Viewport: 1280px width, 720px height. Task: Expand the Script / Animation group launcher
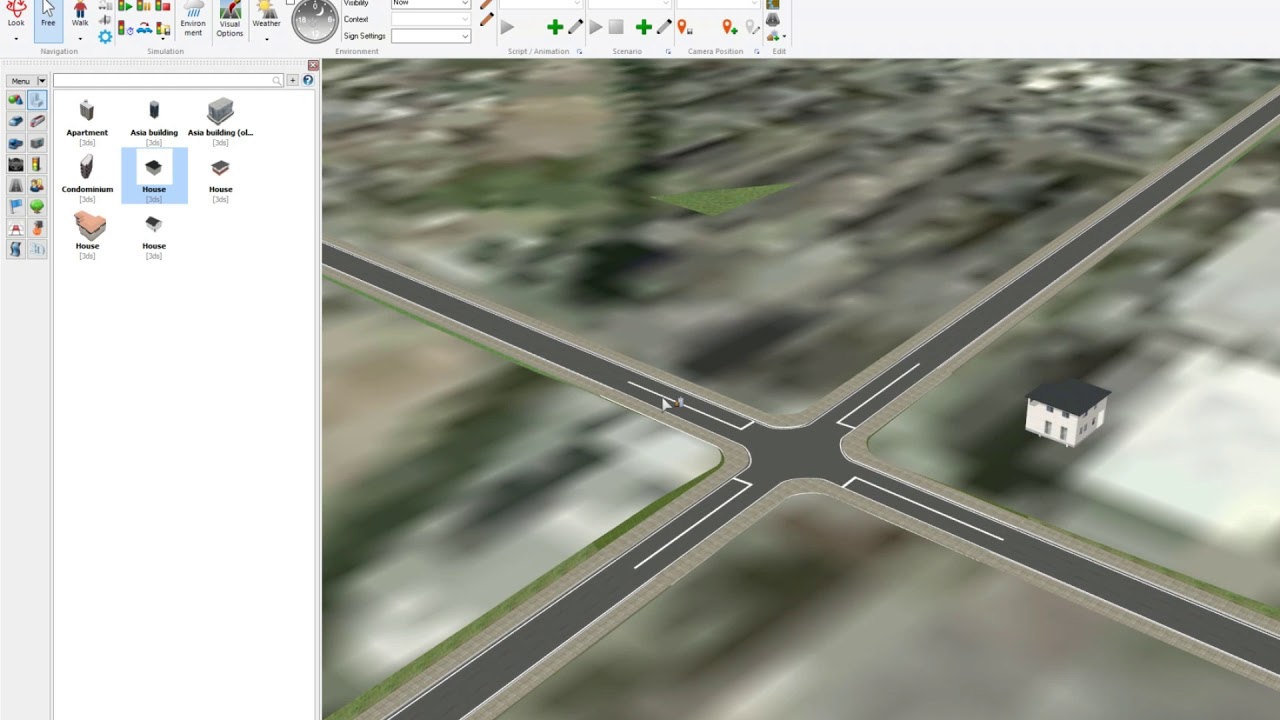click(x=579, y=51)
